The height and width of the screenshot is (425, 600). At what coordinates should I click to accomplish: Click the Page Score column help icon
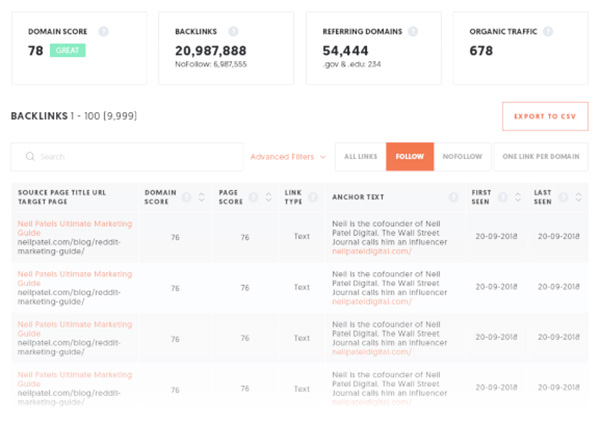pos(252,197)
